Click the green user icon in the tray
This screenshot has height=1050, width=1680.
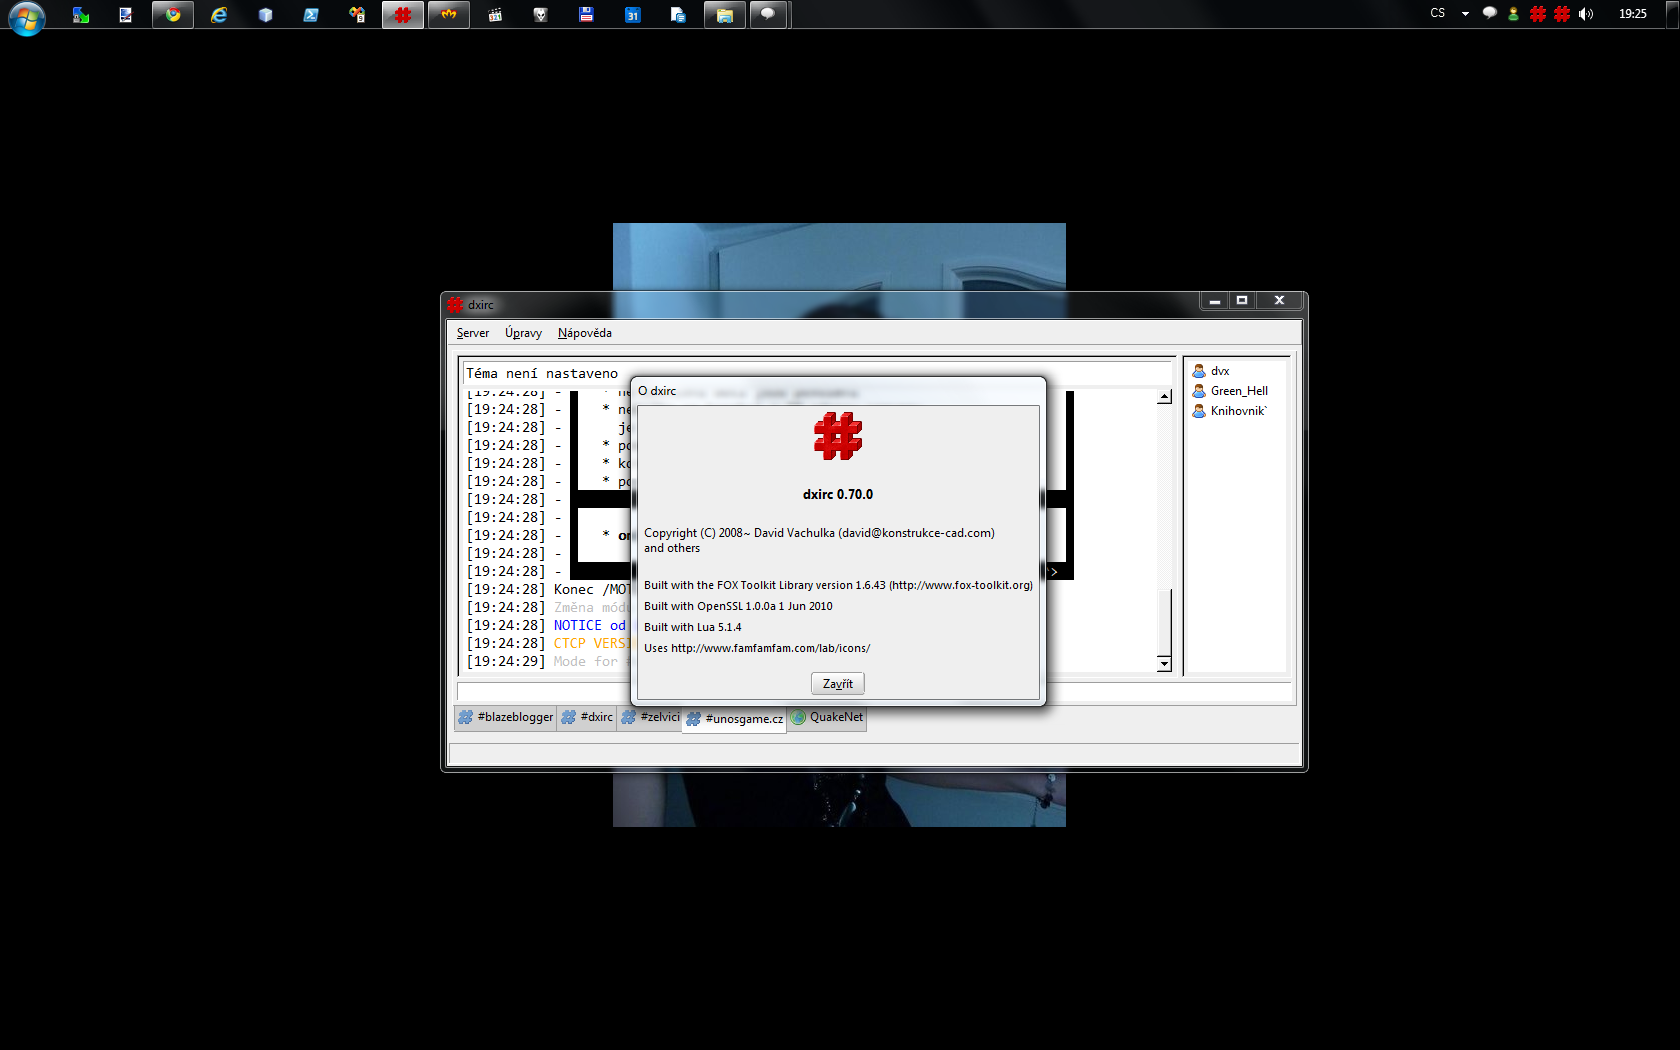(1513, 14)
